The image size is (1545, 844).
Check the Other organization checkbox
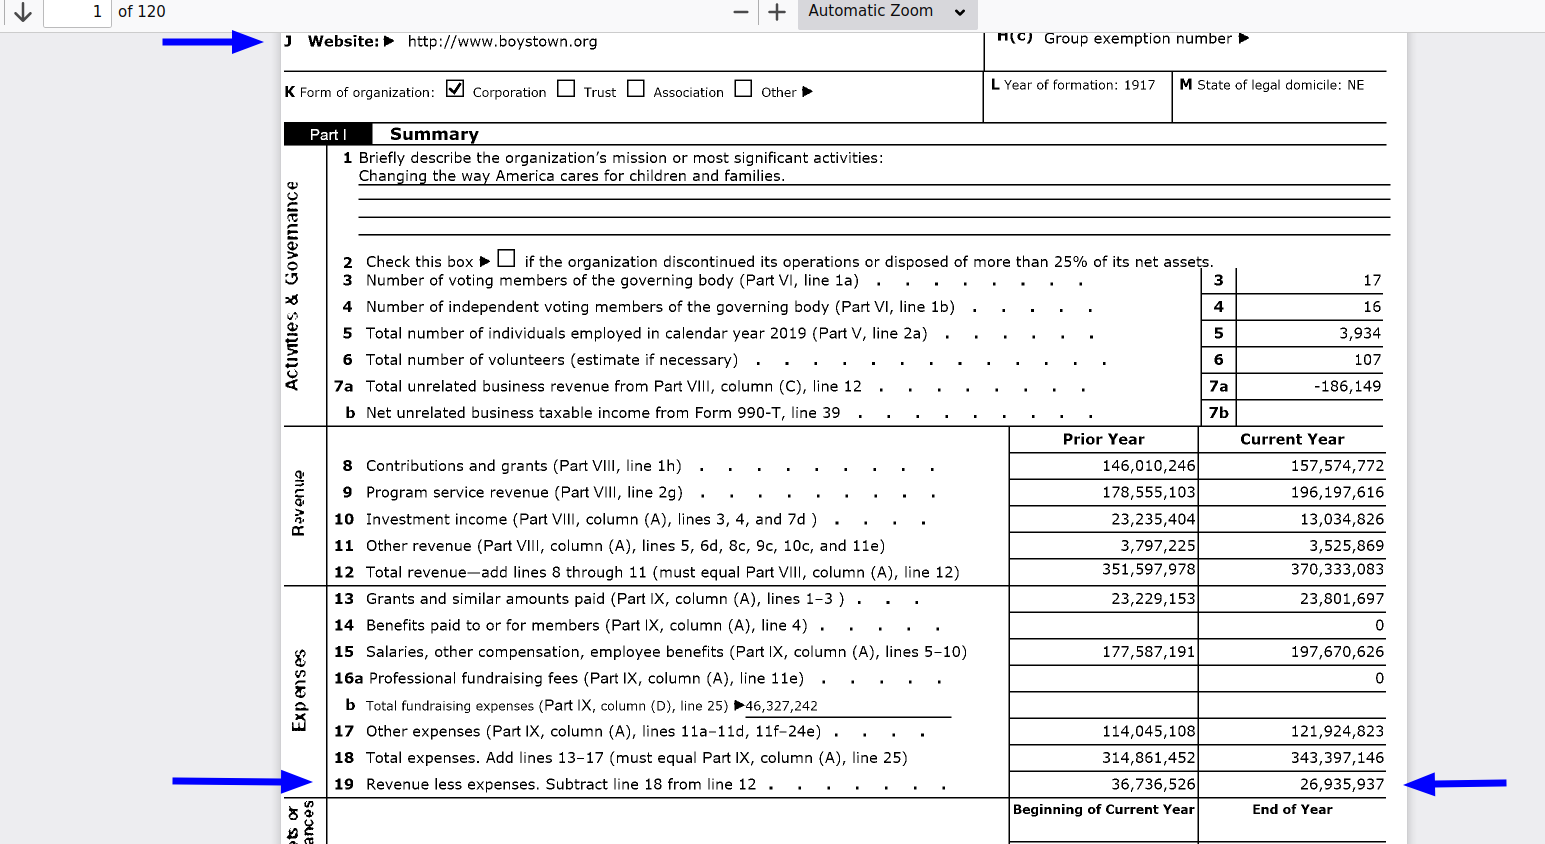[743, 89]
